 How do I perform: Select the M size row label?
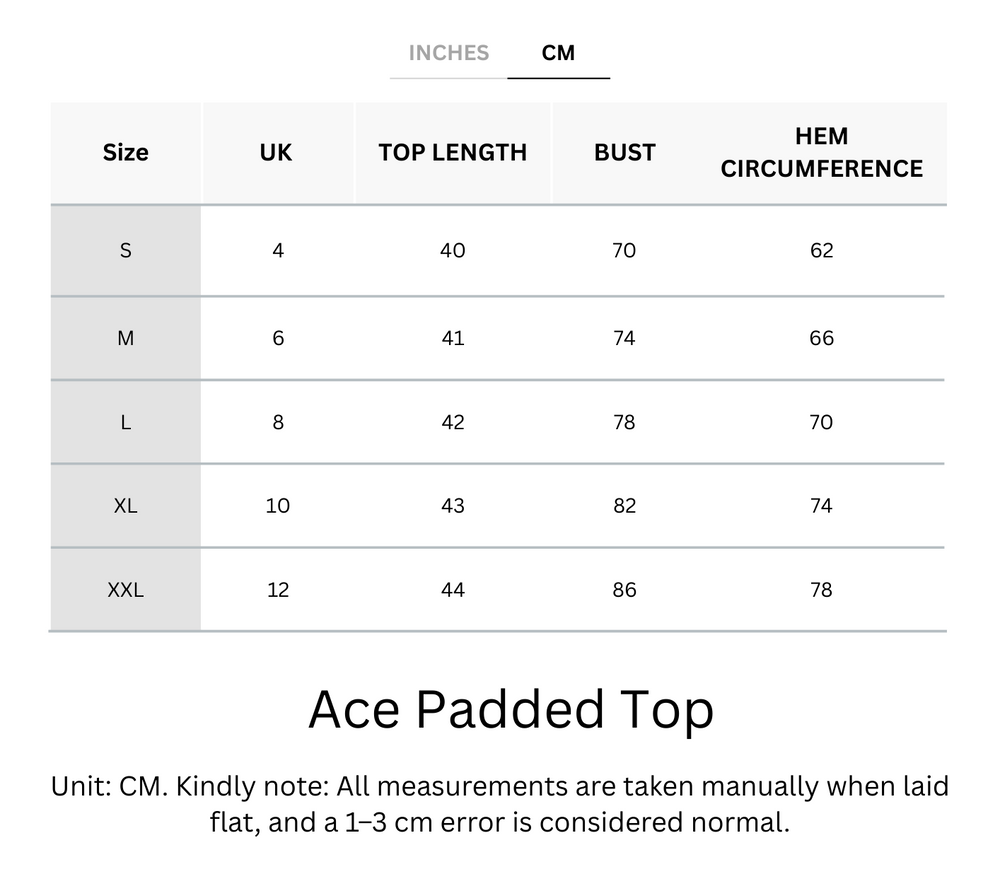coord(125,338)
